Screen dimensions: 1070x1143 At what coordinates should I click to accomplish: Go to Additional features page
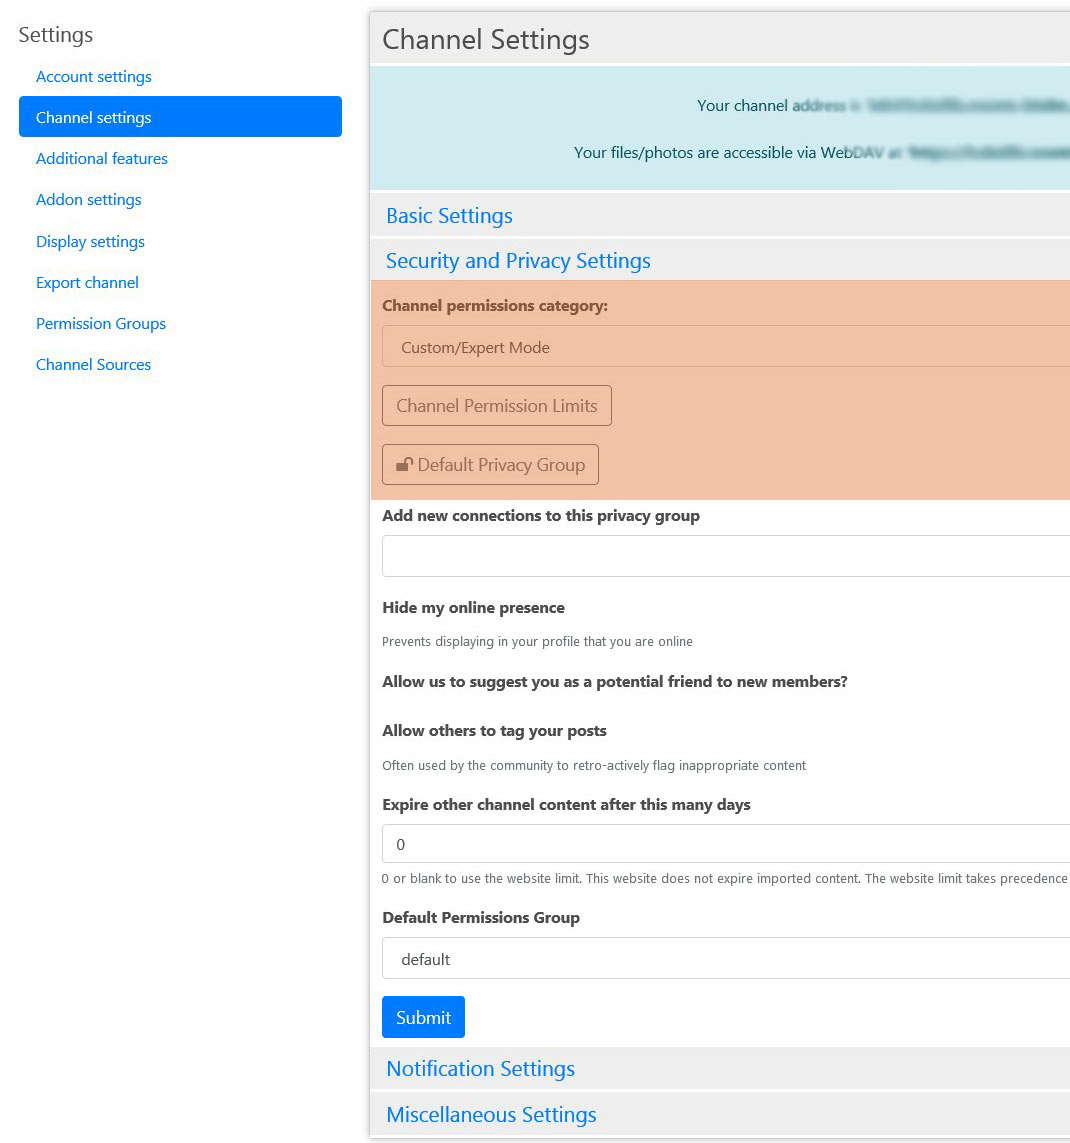[102, 159]
